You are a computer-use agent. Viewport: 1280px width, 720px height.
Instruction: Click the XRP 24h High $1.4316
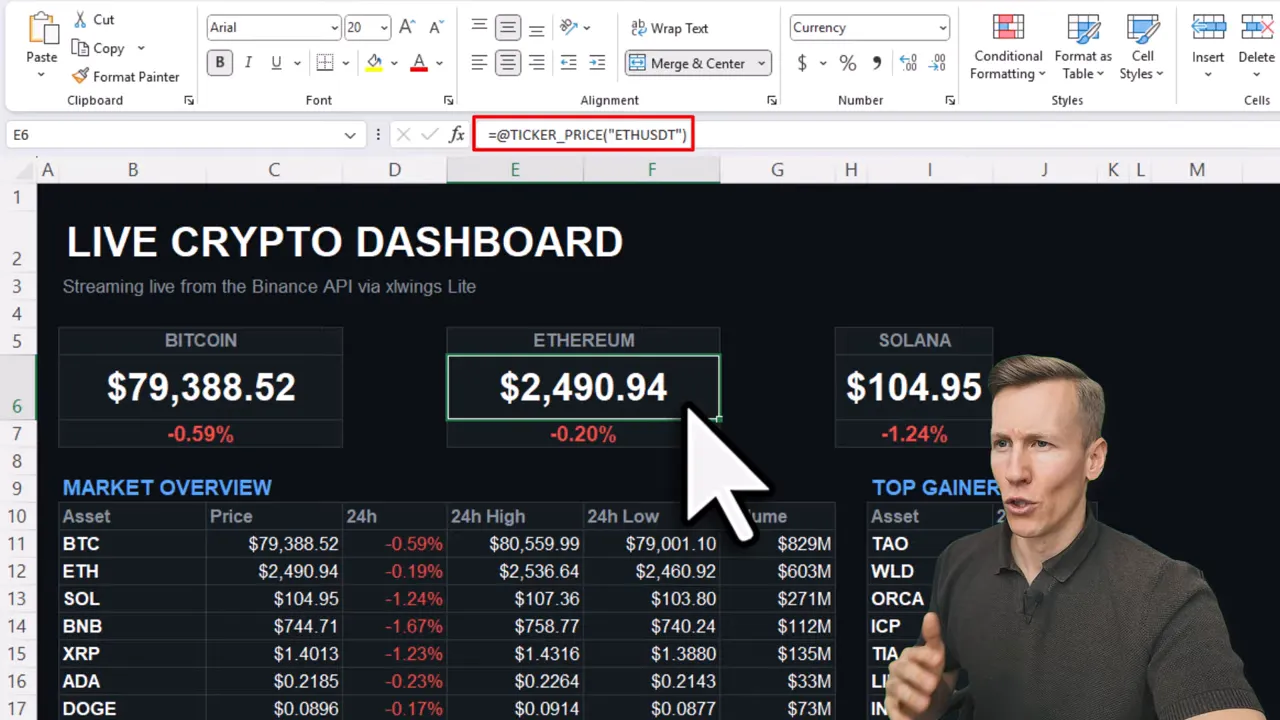pyautogui.click(x=515, y=654)
